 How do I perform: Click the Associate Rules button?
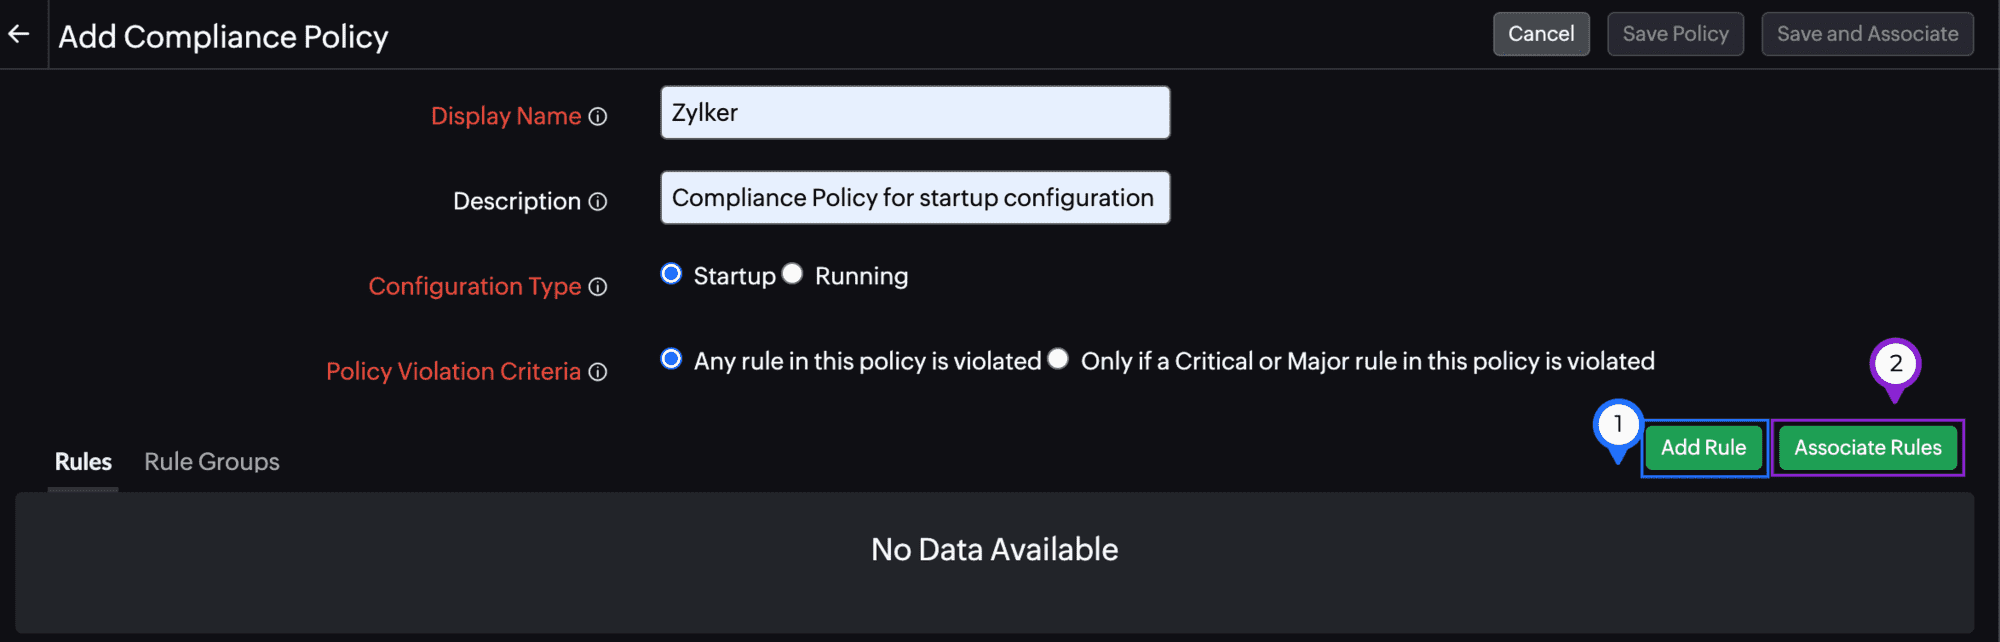[1867, 448]
